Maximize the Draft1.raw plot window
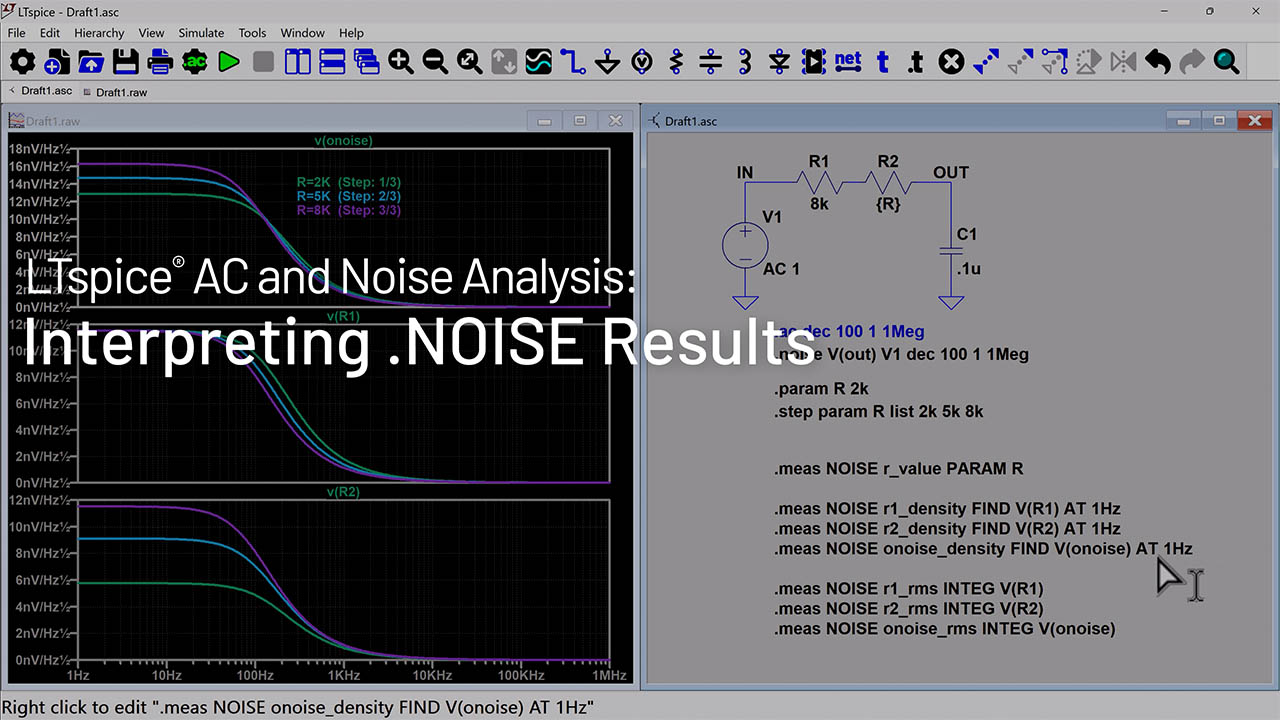 580,121
